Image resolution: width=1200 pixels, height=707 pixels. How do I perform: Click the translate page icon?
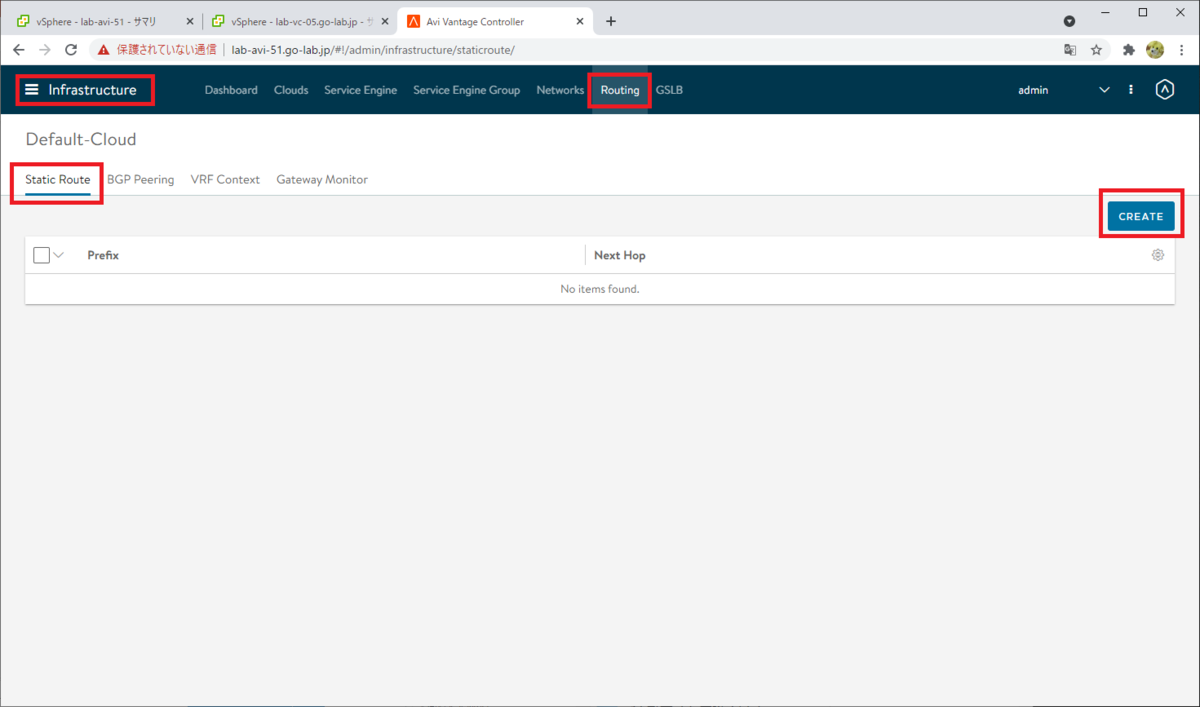[1070, 49]
